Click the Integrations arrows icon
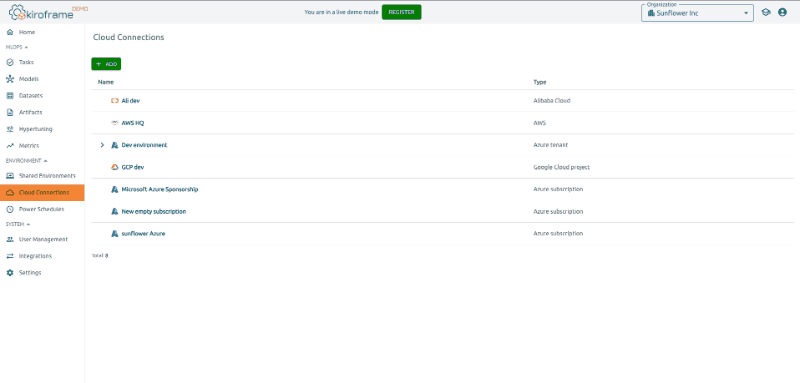Screen dimensions: 800x383 pos(10,256)
